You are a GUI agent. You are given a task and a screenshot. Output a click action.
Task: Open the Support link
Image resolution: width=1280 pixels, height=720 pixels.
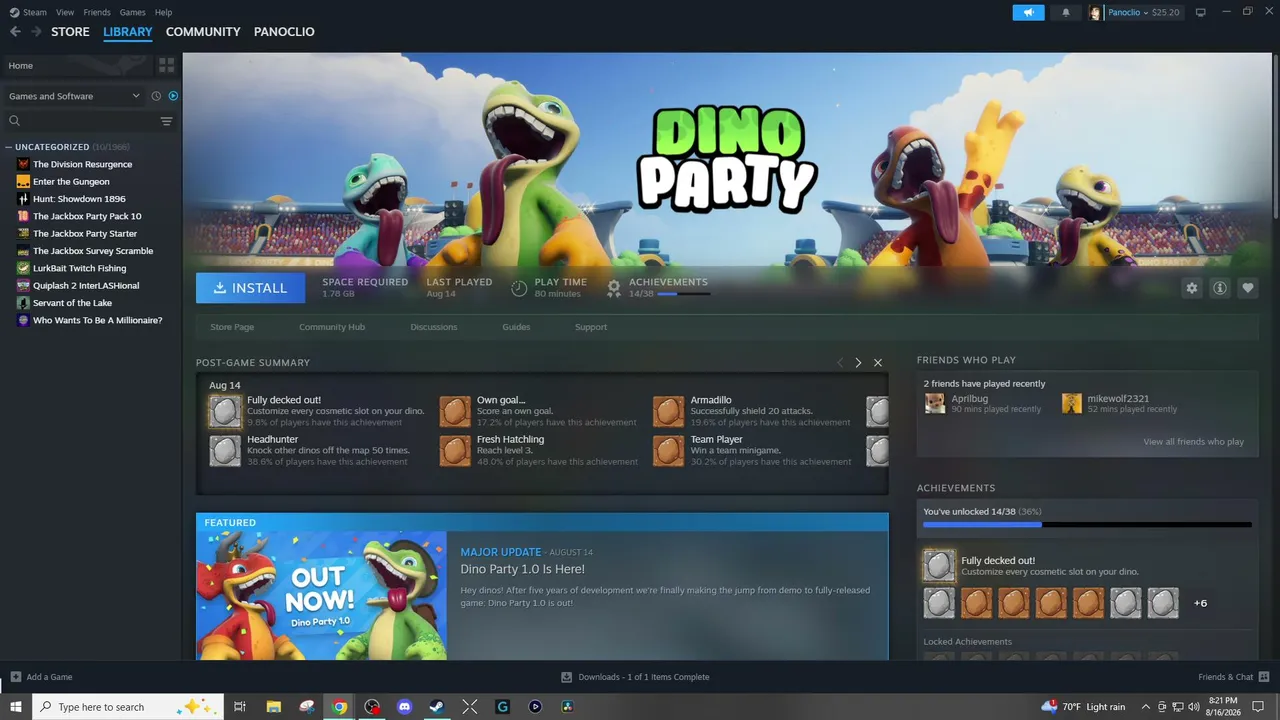click(x=591, y=327)
